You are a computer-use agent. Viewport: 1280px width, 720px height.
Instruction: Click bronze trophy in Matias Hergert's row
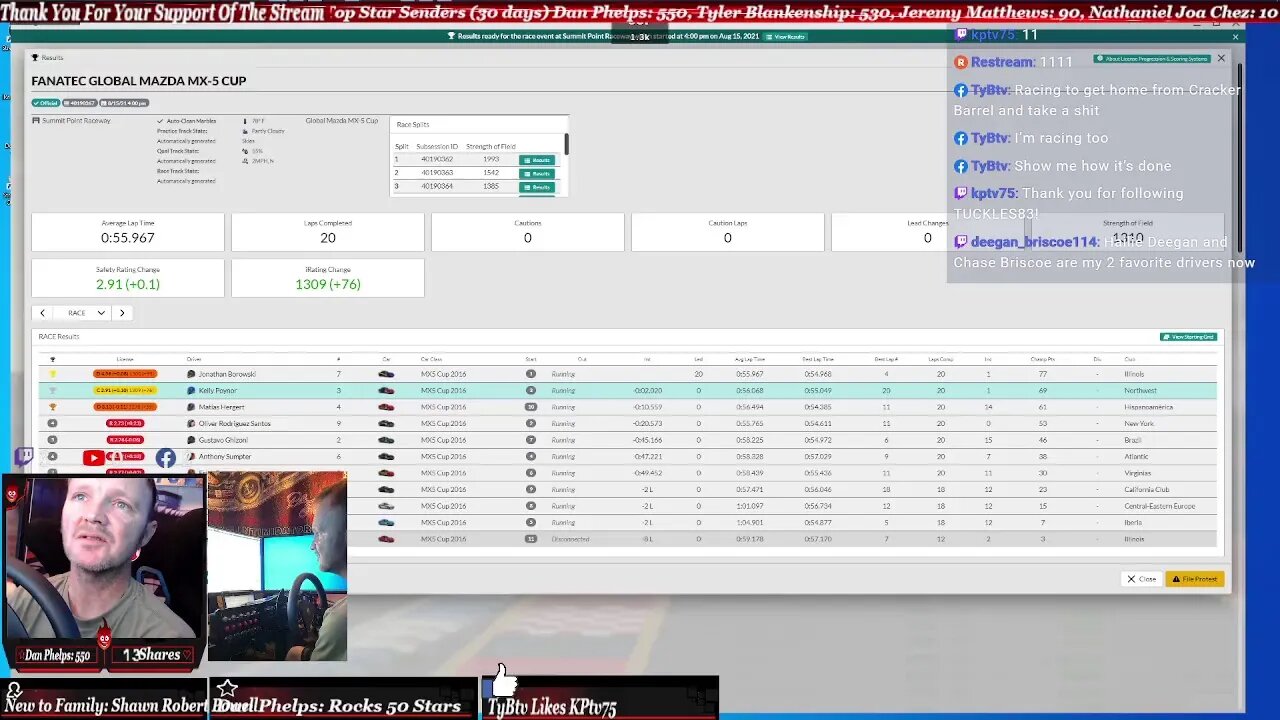(53, 407)
